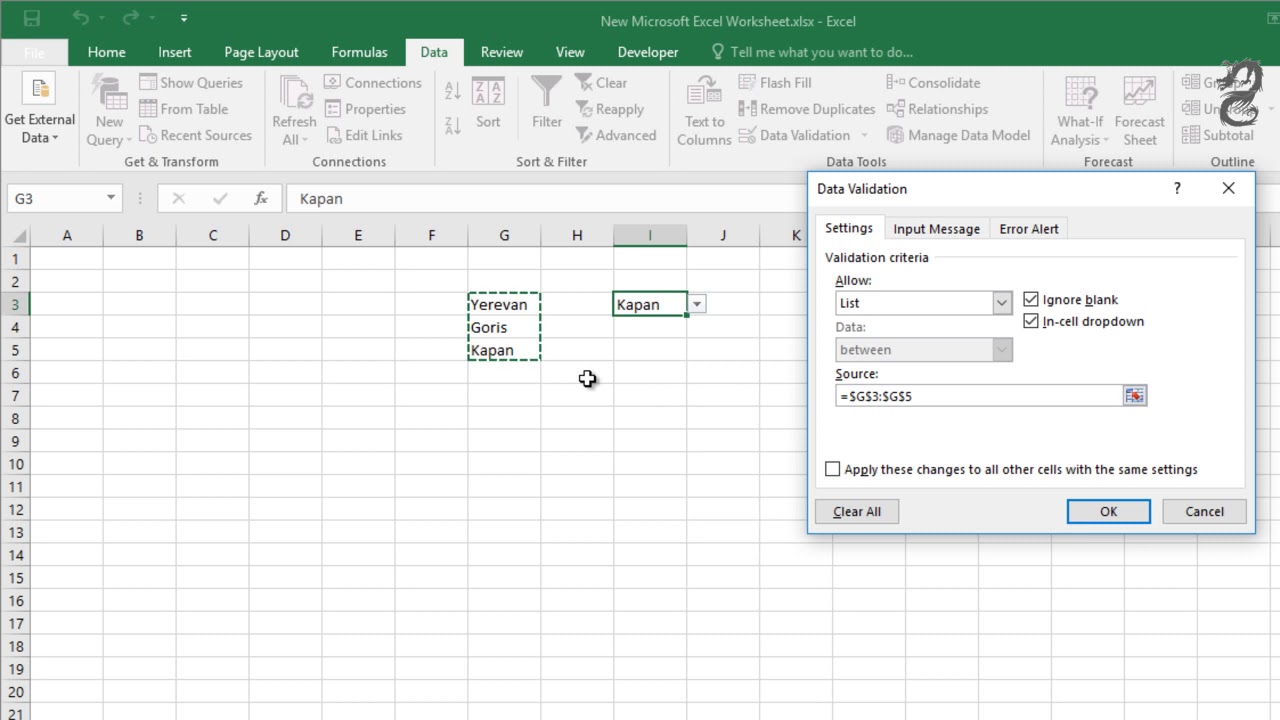Launch Text to Columns wizard
This screenshot has height=720, width=1280.
(704, 110)
